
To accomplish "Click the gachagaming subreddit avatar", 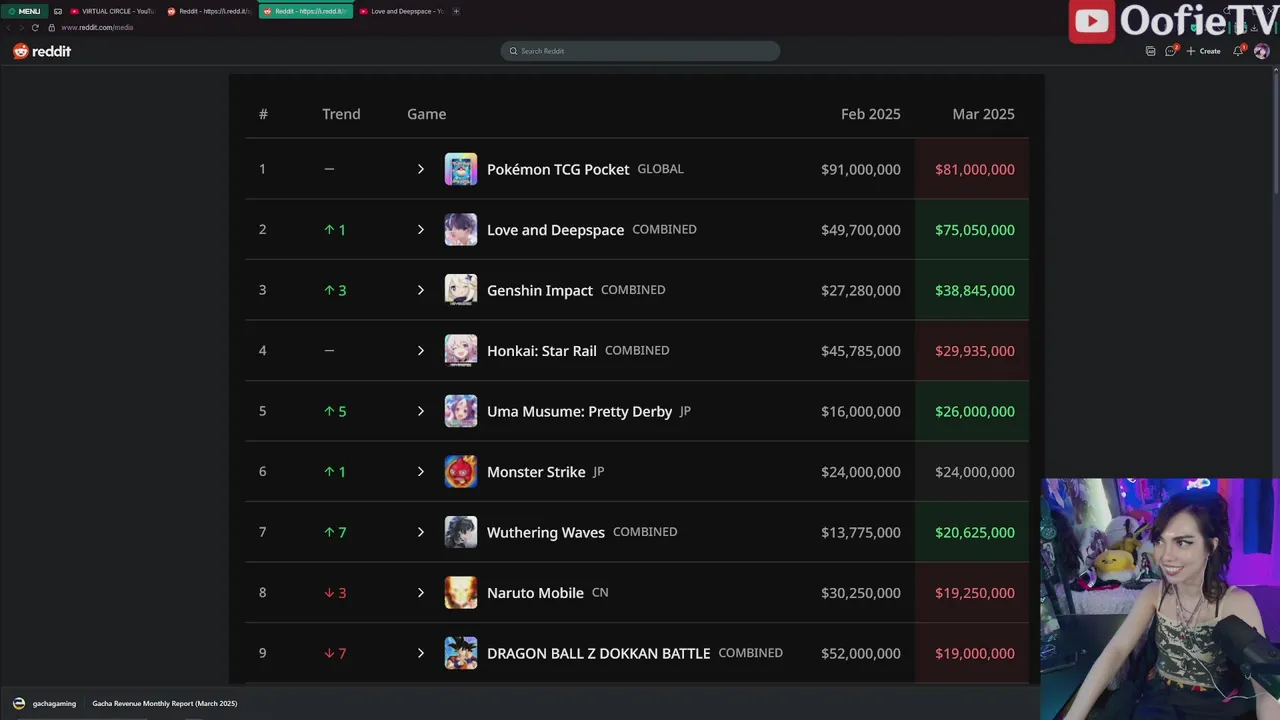I will [19, 703].
